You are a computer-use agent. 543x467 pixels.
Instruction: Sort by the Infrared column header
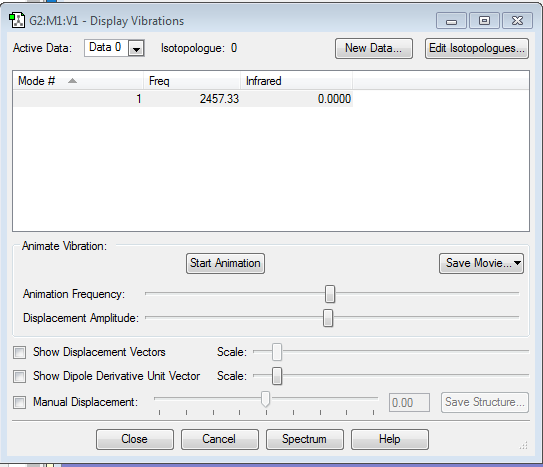[296, 81]
